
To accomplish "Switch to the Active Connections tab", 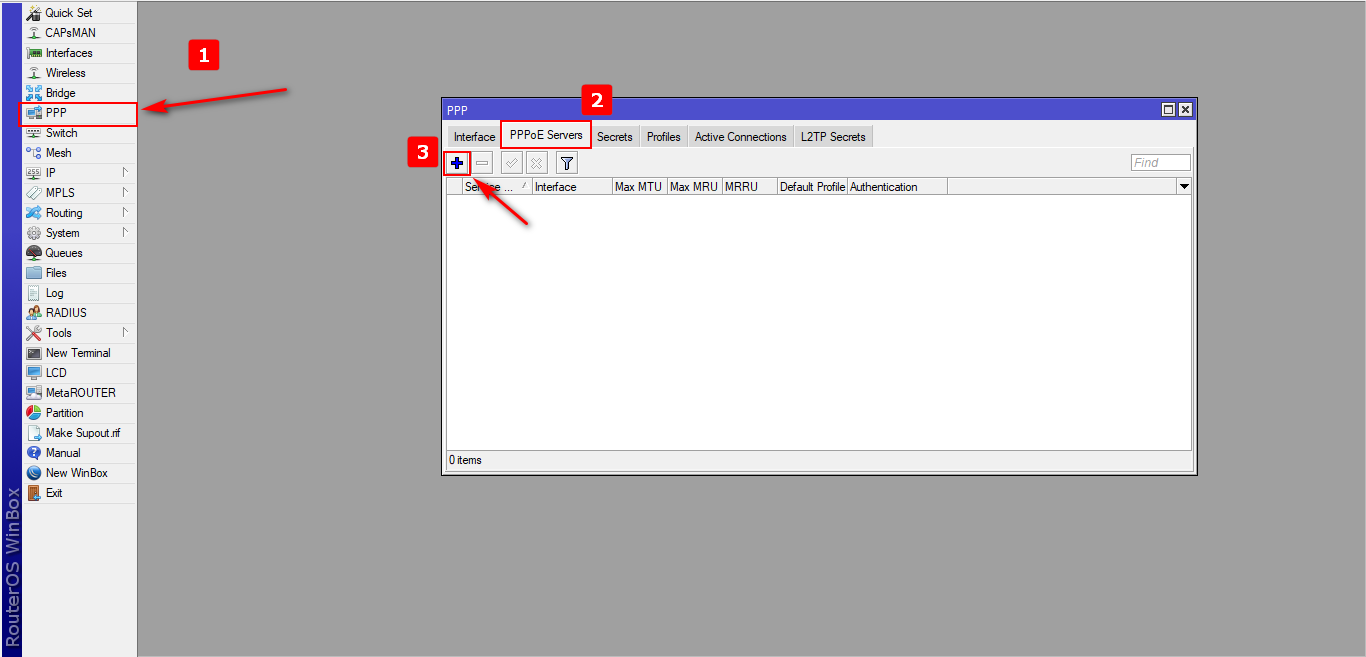I will [x=740, y=137].
